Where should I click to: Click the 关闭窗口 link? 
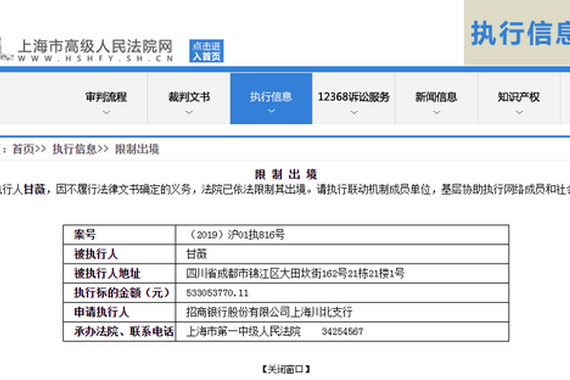tap(286, 369)
